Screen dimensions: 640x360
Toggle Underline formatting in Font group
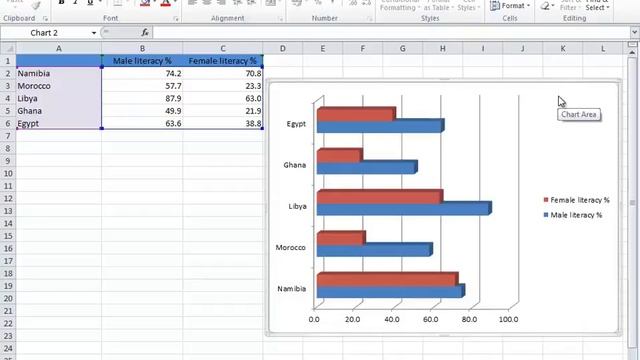90,3
